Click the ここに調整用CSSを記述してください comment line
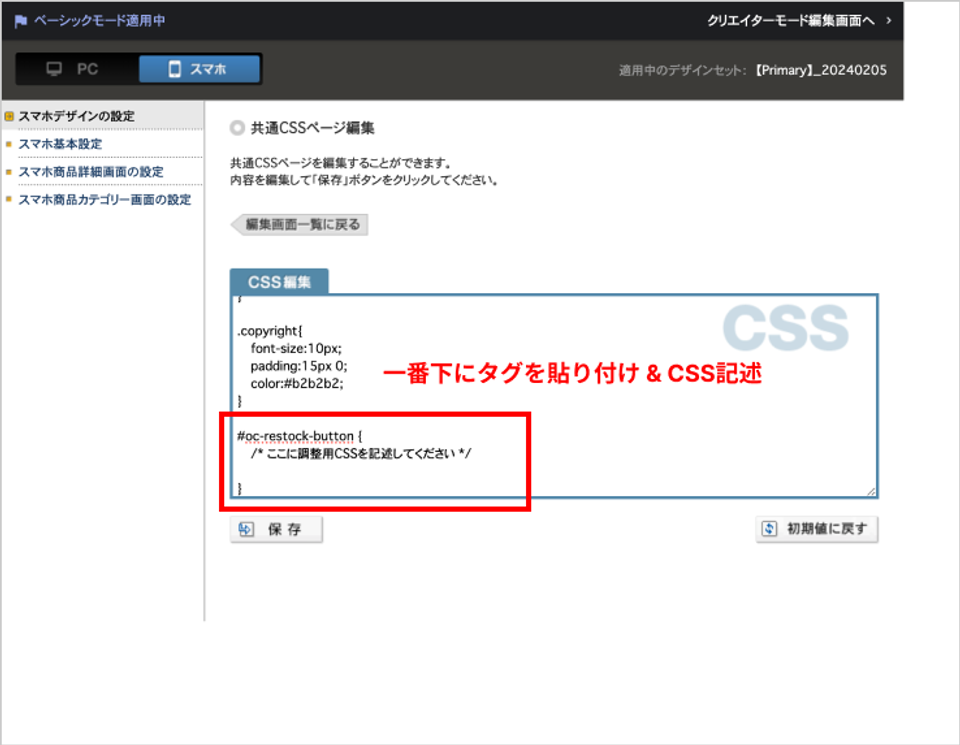Image resolution: width=960 pixels, height=745 pixels. pos(361,454)
